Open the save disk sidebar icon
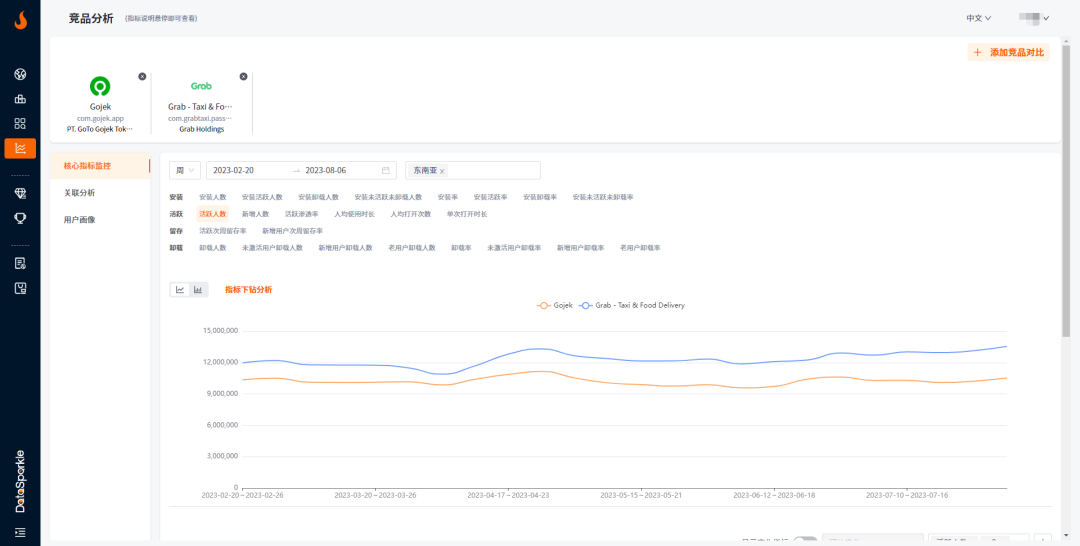This screenshot has width=1080, height=546. click(20, 288)
